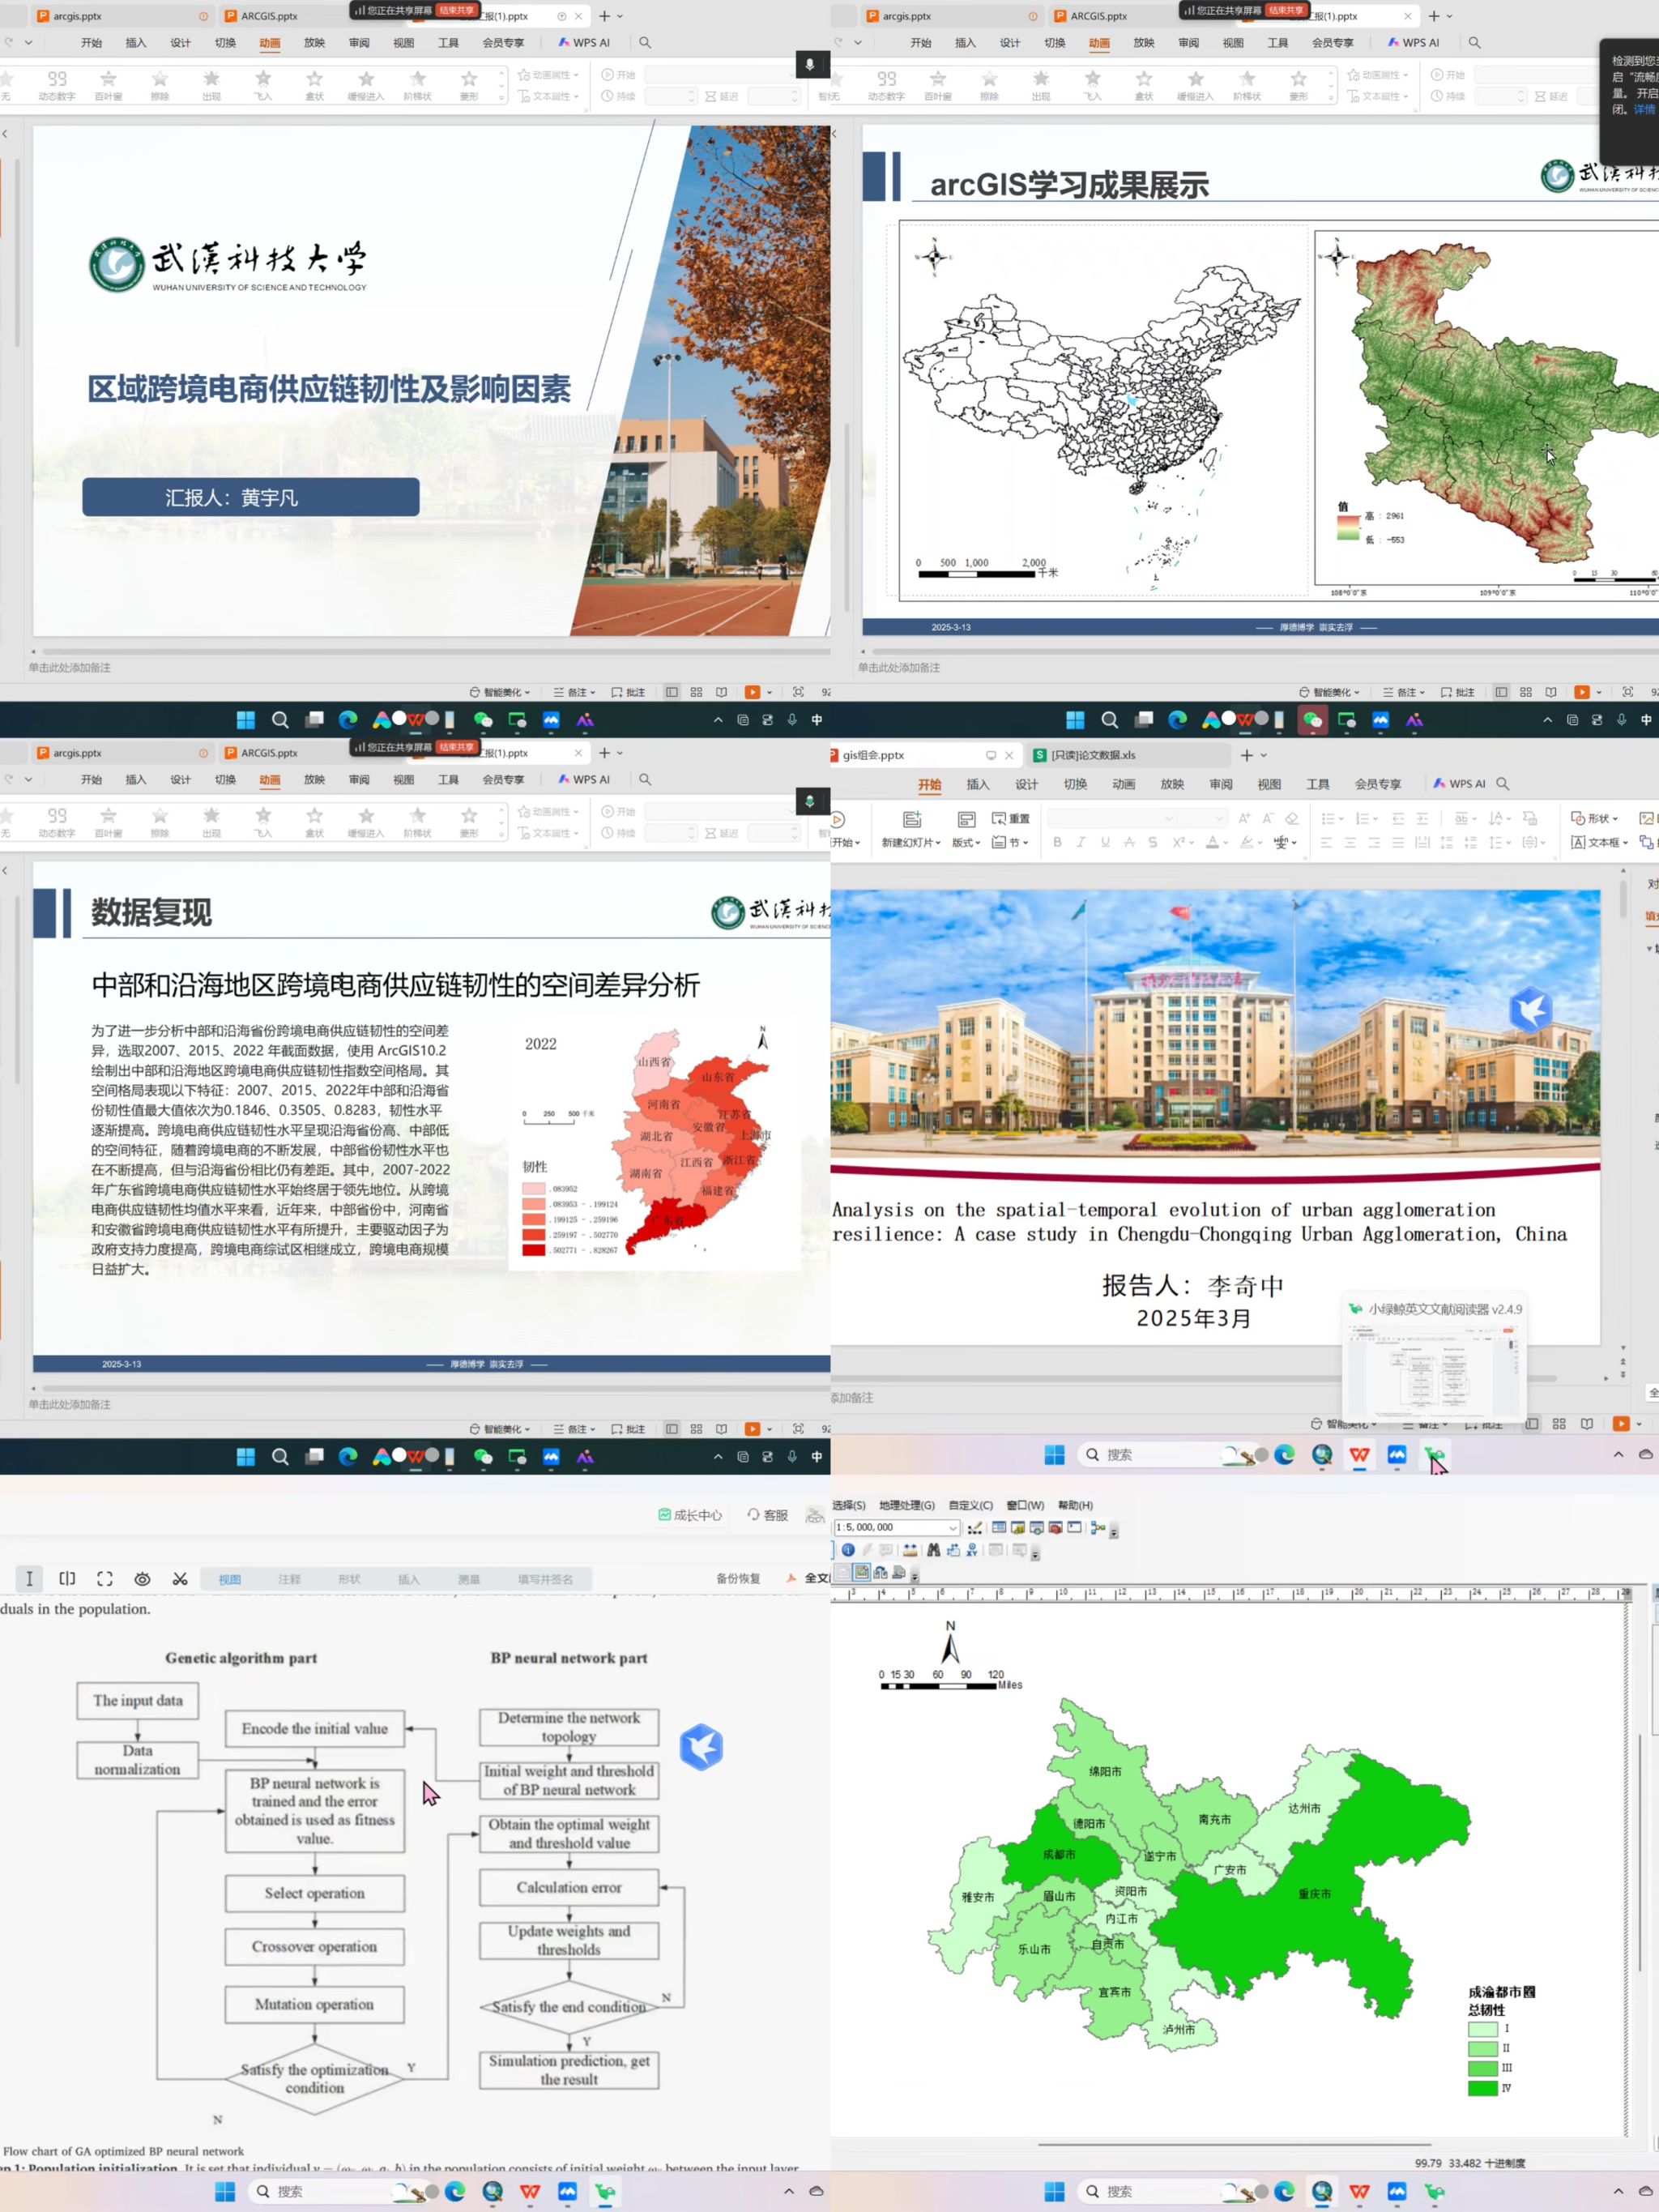Toggle the eye-protection mode icon in PDF reader

(x=143, y=1578)
